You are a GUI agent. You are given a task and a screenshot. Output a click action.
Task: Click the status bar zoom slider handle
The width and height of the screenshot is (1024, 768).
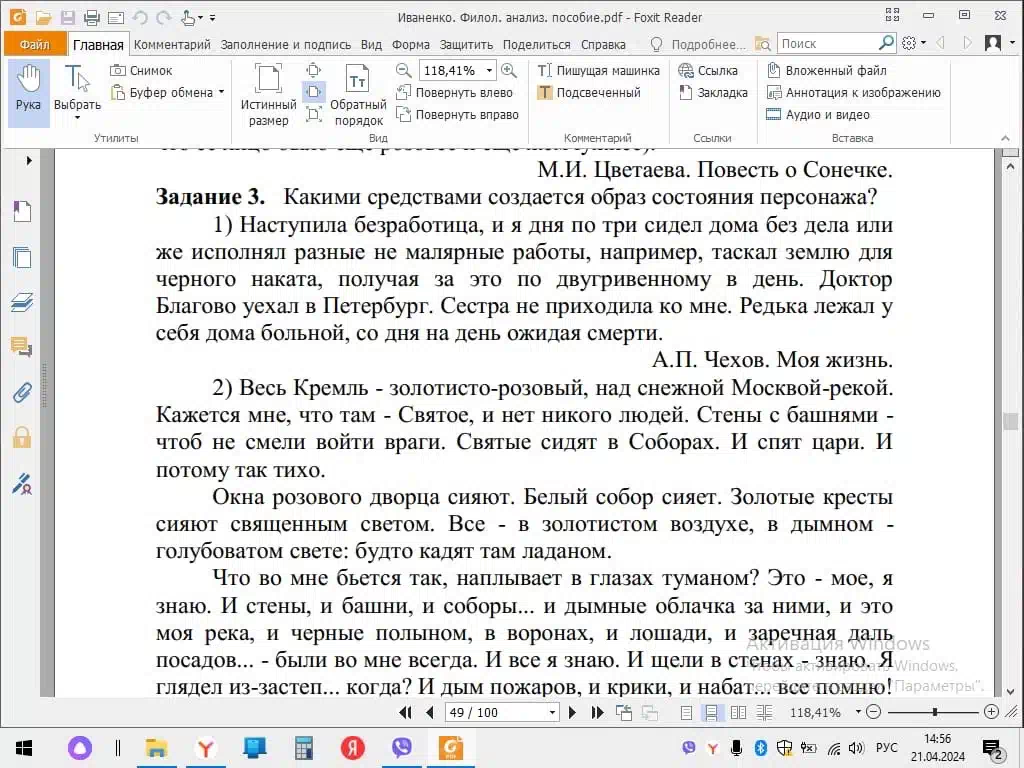(935, 712)
